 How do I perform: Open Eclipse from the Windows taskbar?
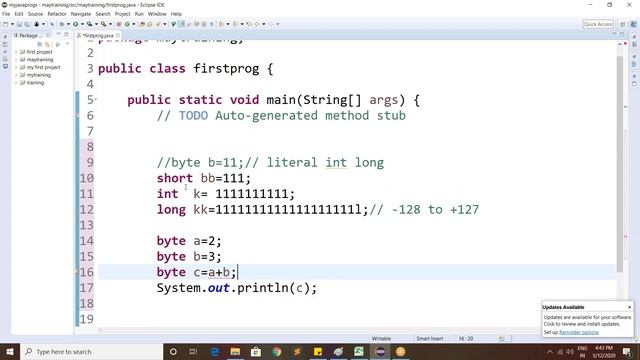click(380, 351)
